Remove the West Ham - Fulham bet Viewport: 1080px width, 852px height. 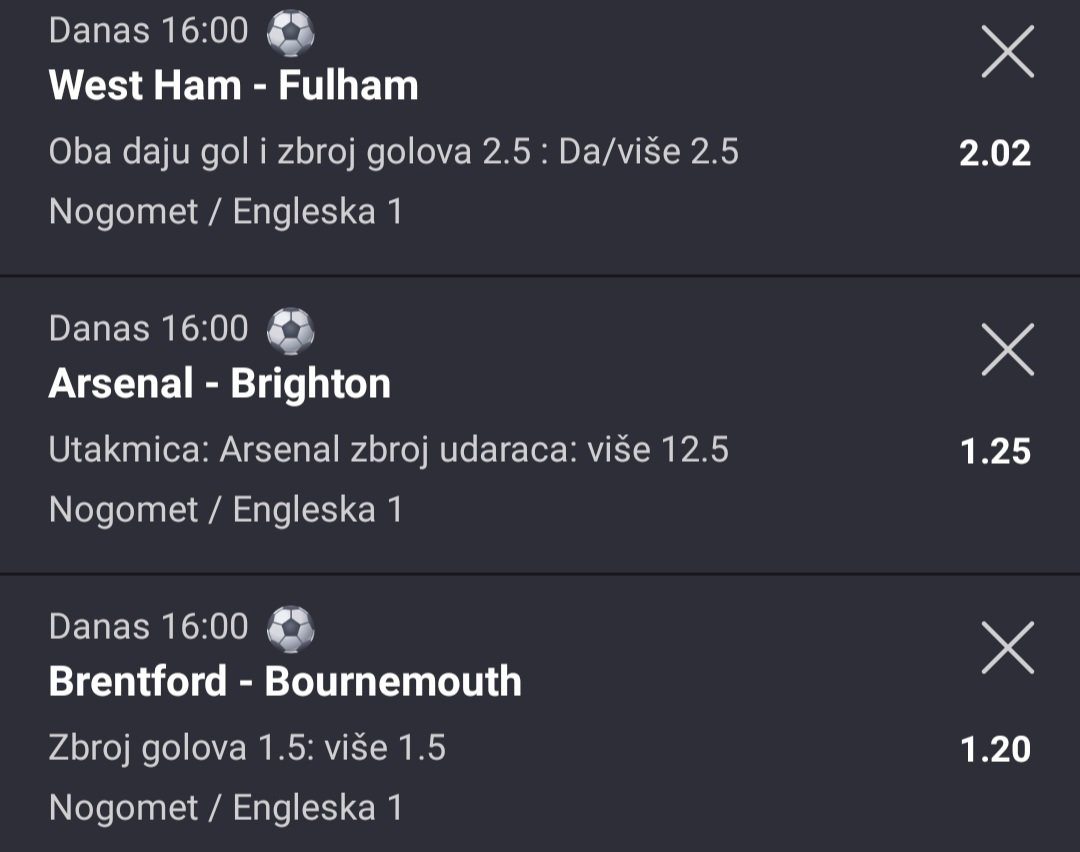click(1007, 52)
